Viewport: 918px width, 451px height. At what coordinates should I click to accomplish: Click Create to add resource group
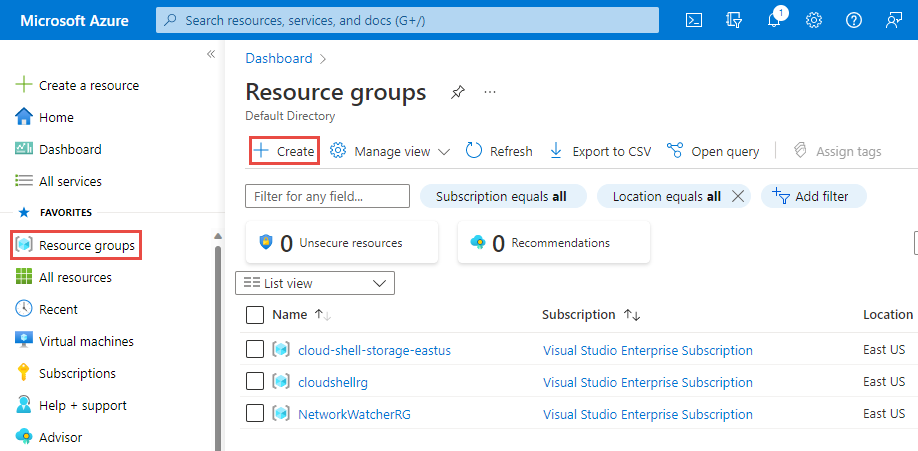284,152
